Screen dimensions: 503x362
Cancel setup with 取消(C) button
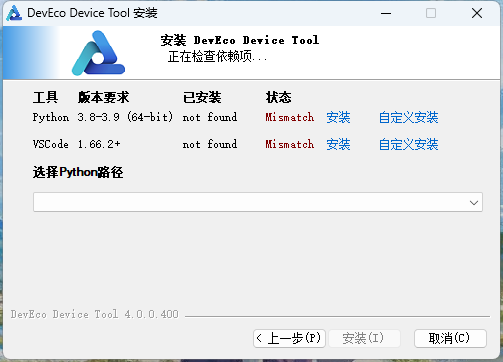pos(450,338)
